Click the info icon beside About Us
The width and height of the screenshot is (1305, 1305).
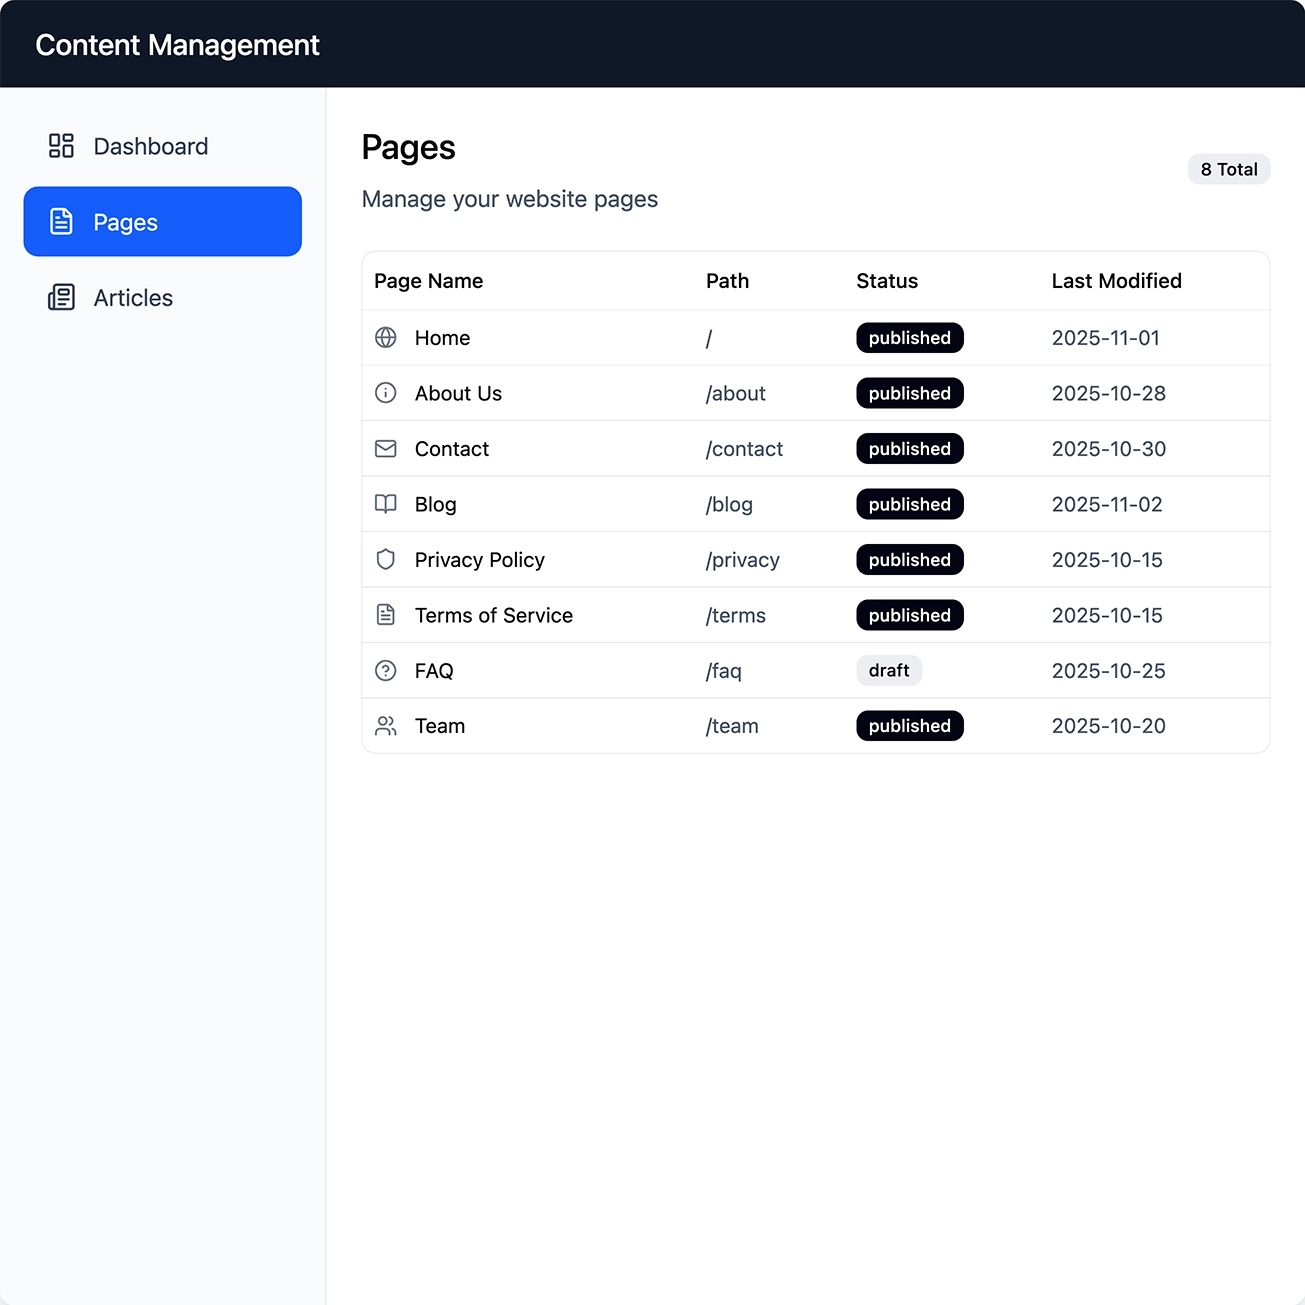tap(385, 393)
